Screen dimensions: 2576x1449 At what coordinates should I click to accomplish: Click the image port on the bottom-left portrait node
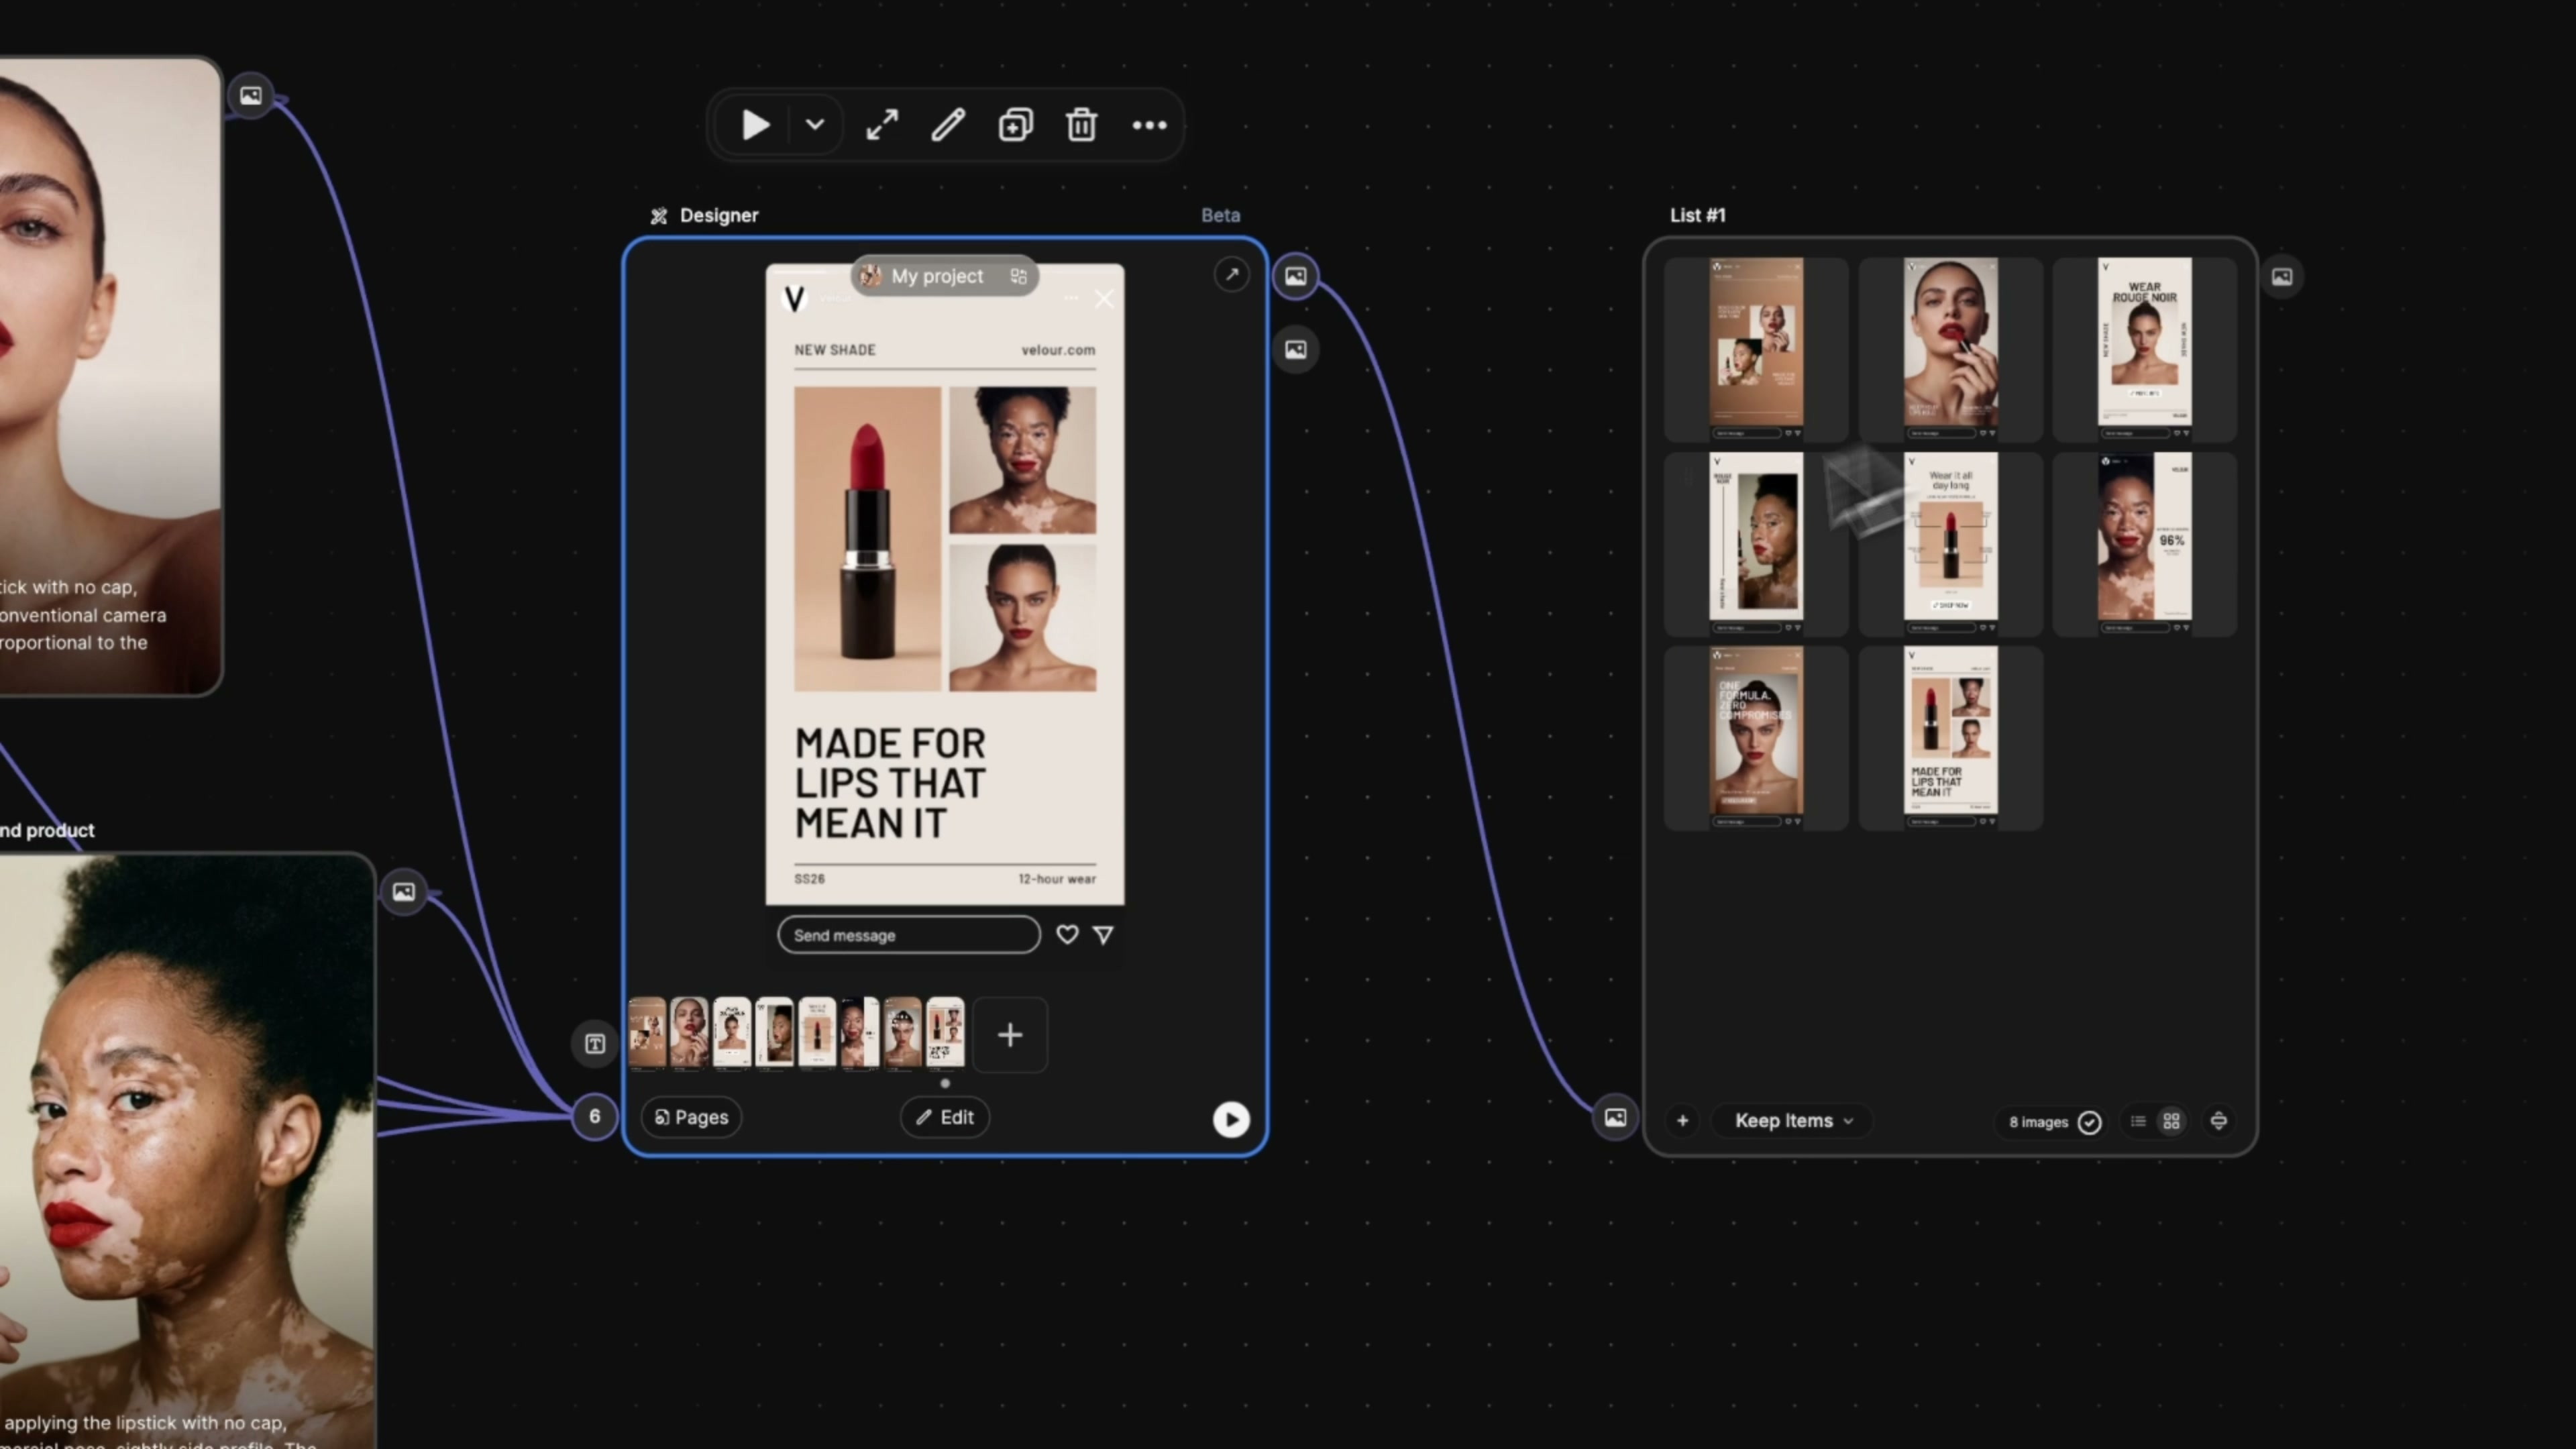pos(404,892)
